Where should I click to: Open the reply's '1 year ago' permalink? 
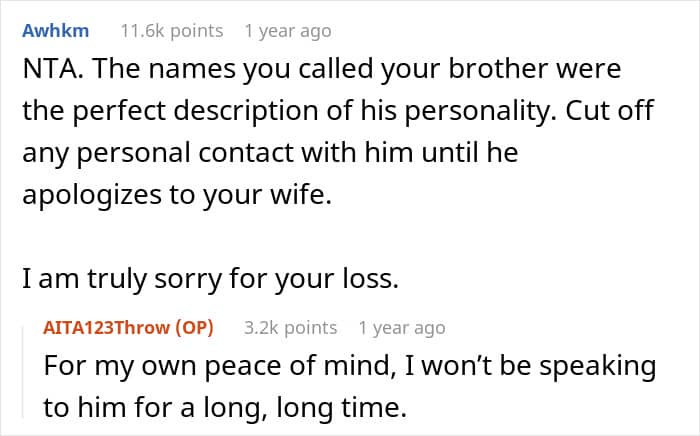click(x=401, y=327)
